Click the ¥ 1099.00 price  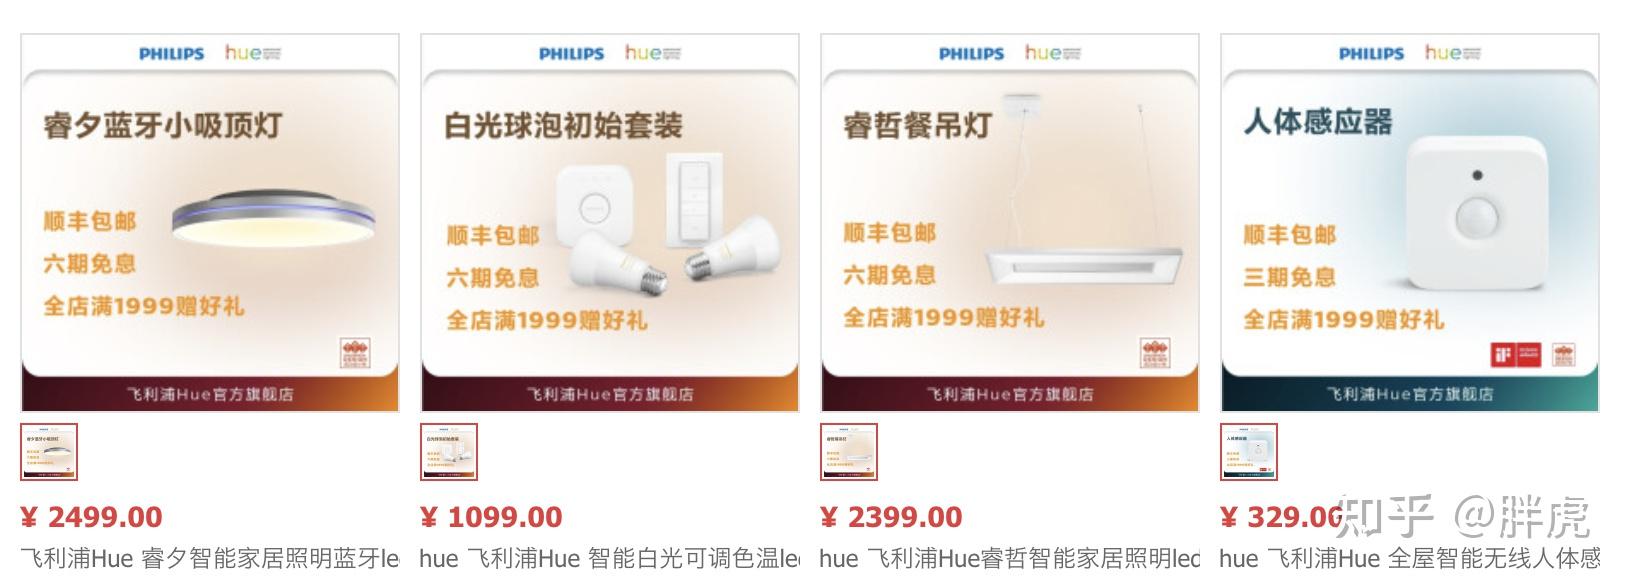(x=491, y=517)
